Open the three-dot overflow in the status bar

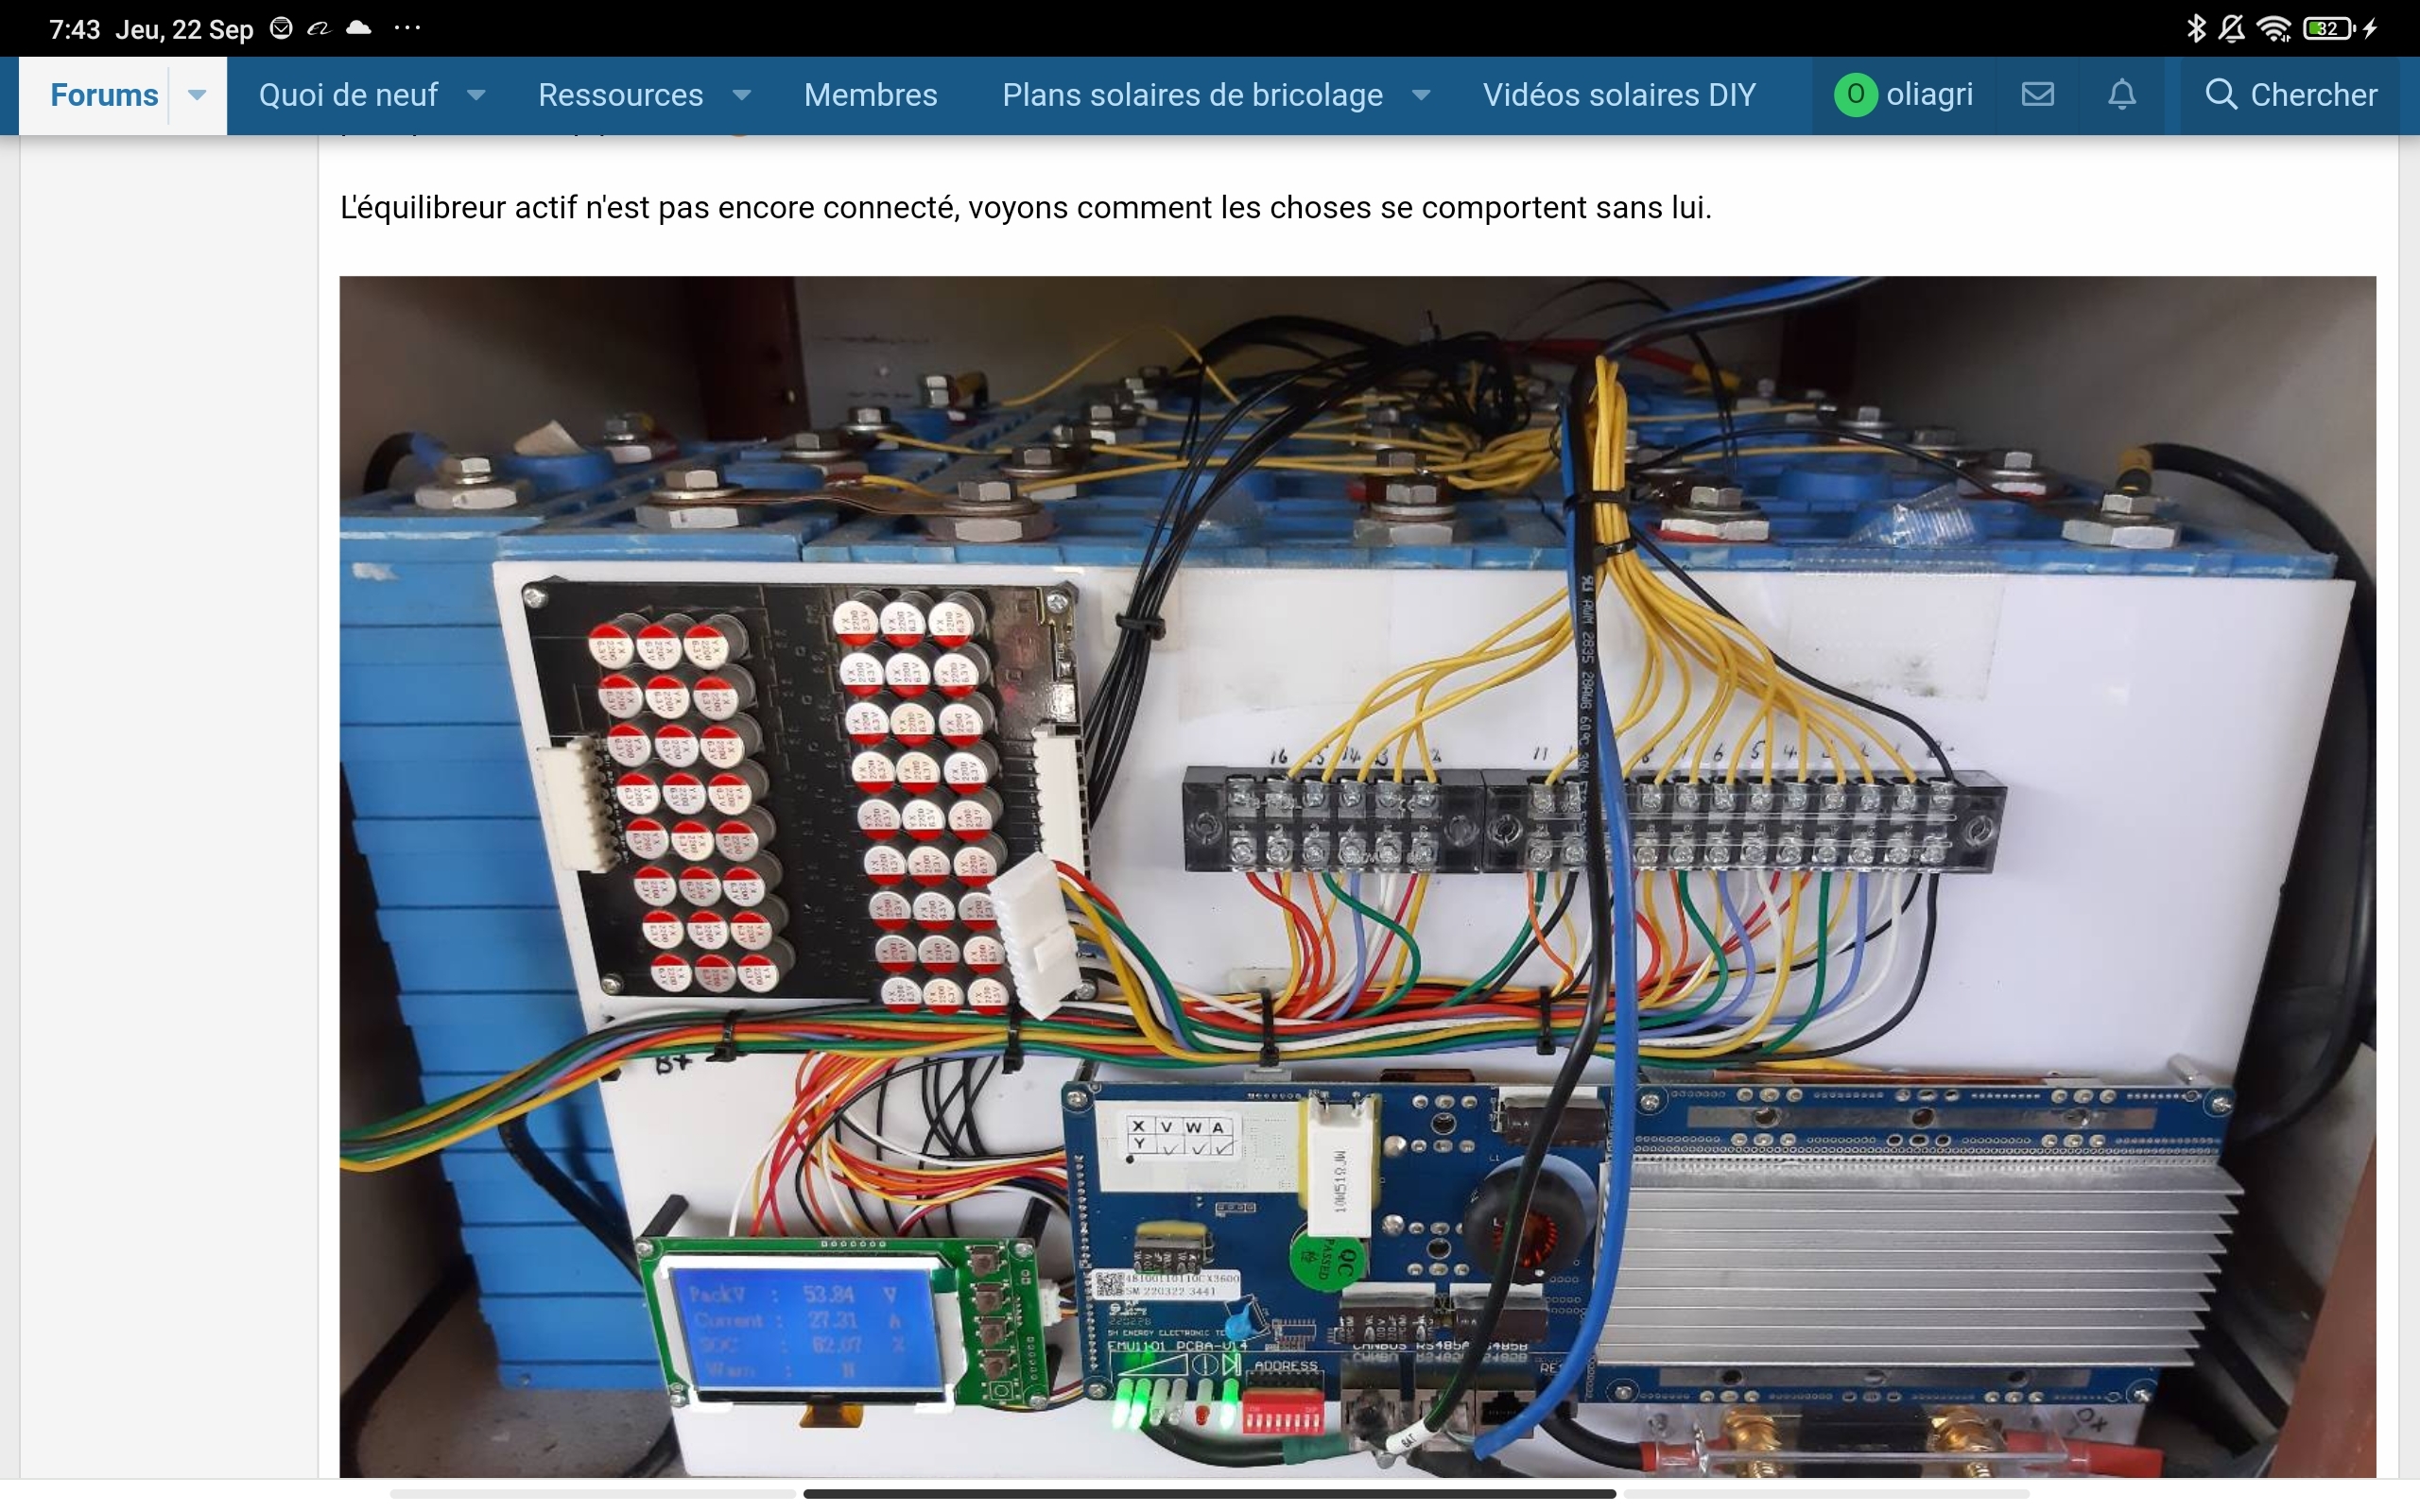click(x=408, y=28)
